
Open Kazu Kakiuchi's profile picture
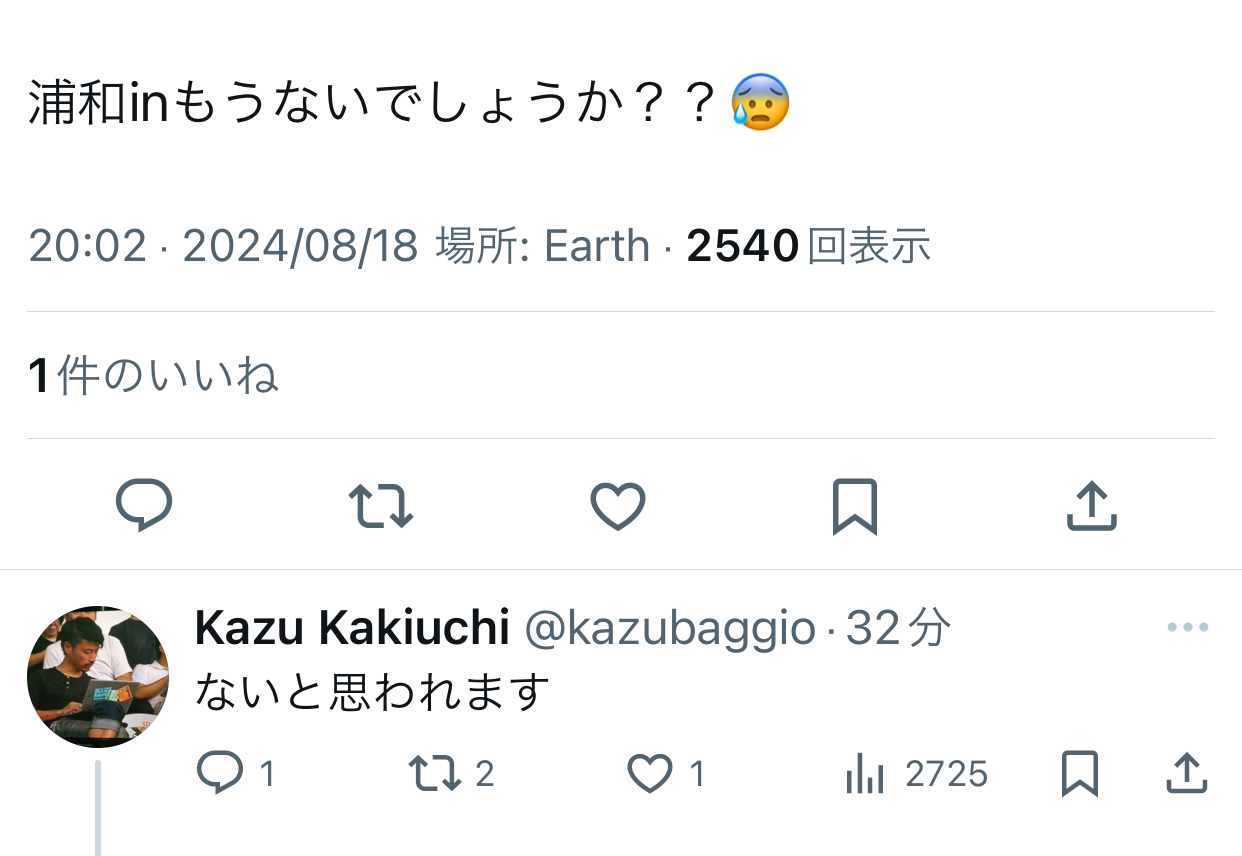pyautogui.click(x=97, y=676)
